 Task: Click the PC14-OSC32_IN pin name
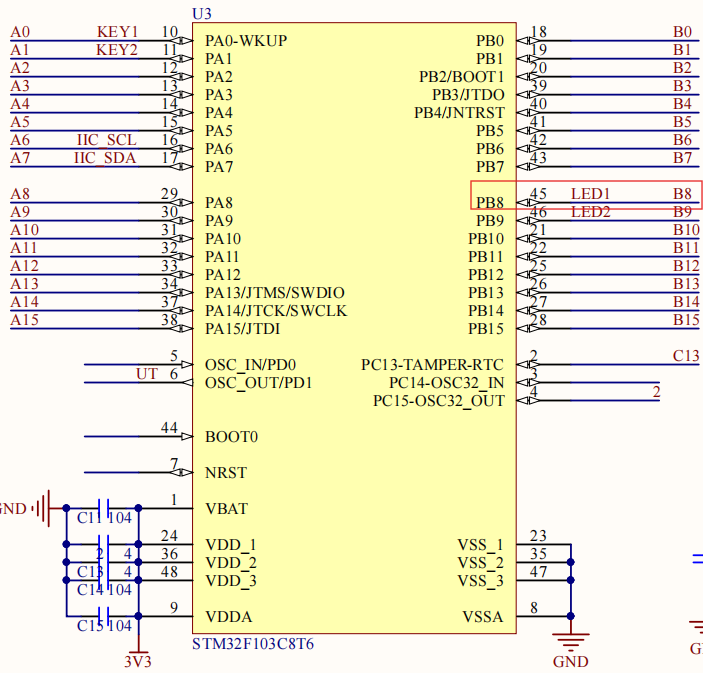click(x=447, y=383)
